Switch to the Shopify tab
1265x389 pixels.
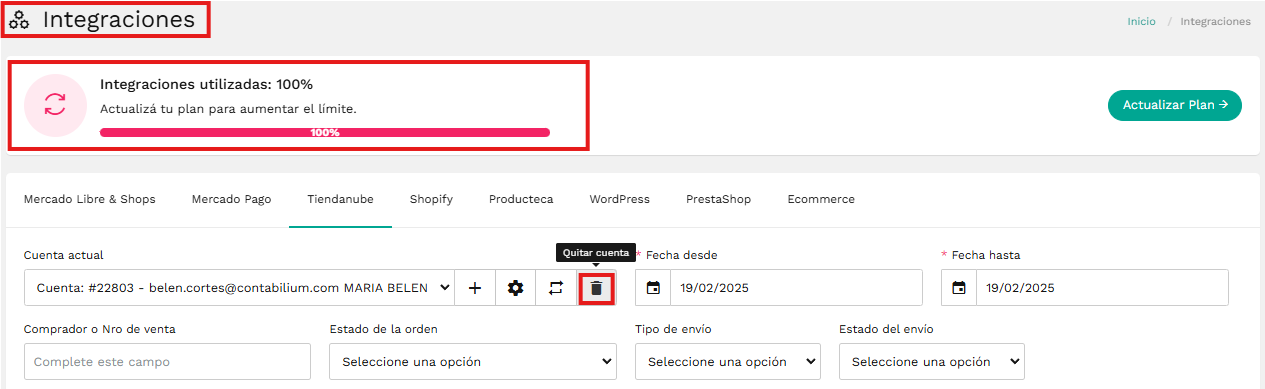pos(431,199)
